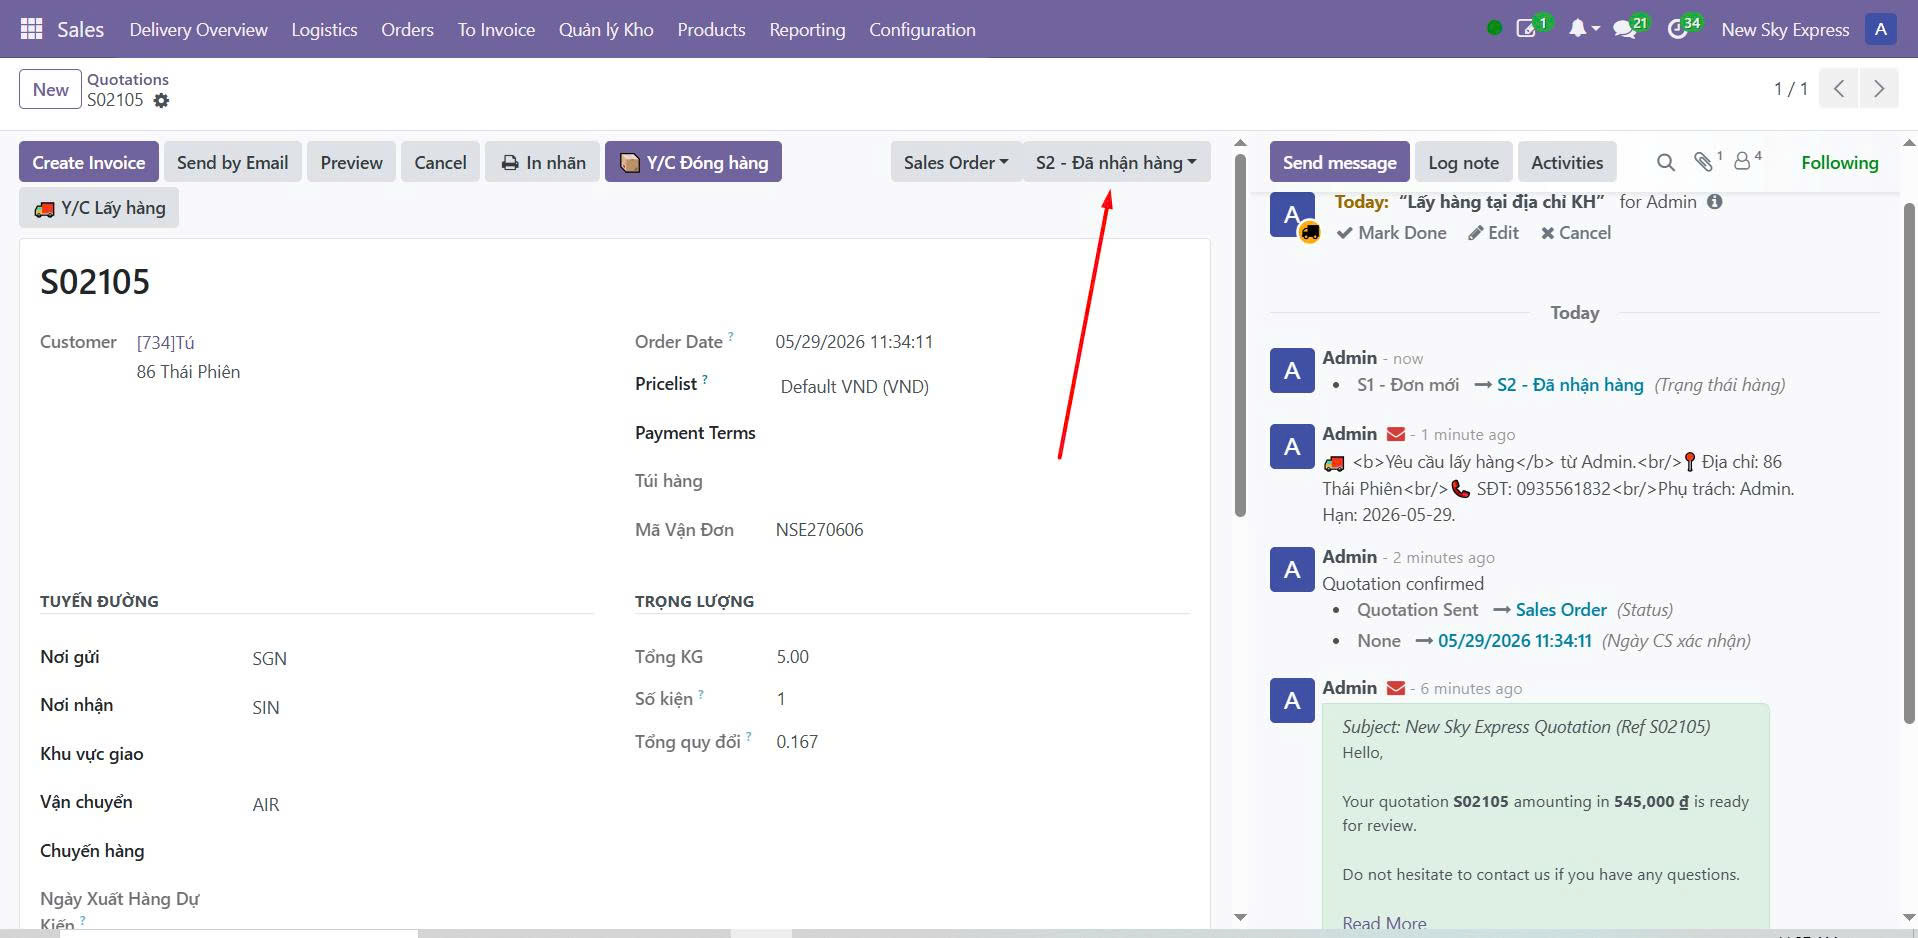1918x938 pixels.
Task: Open the Quản lý Kho menu
Action: (x=606, y=29)
